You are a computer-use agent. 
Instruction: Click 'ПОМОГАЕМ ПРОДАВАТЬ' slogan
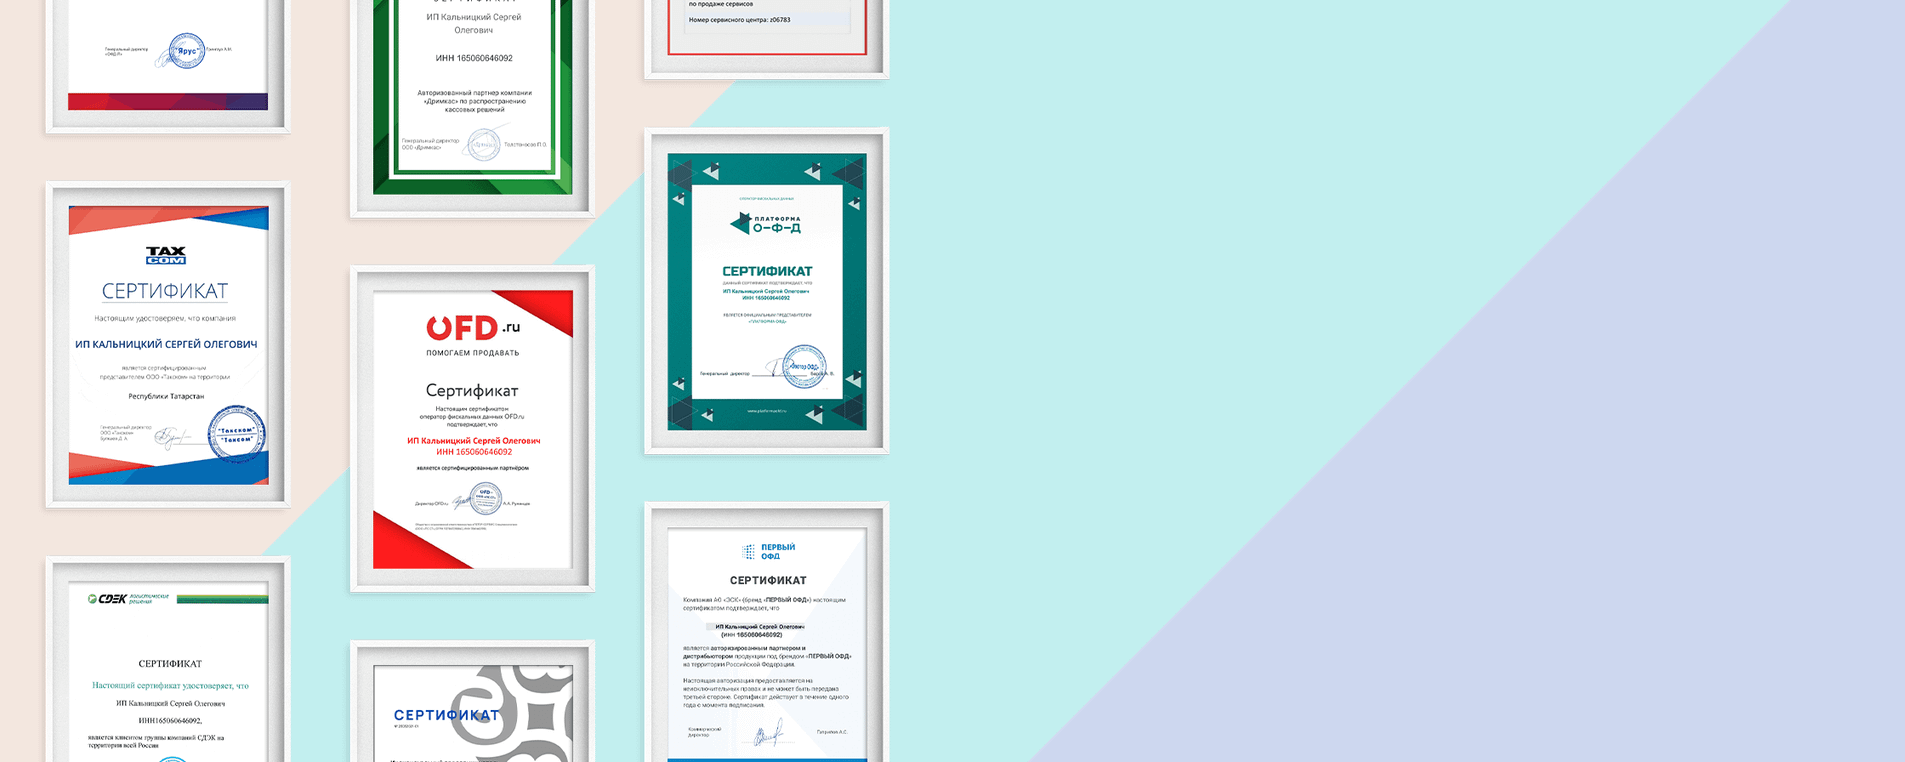473,353
